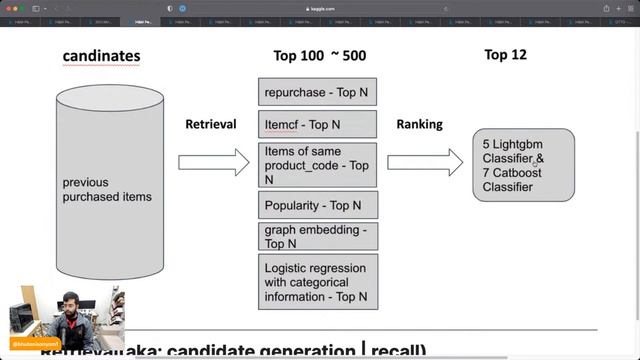Click the webcam video thumbnail overlay
Image resolution: width=640 pixels, height=360 pixels.
[x=67, y=318]
